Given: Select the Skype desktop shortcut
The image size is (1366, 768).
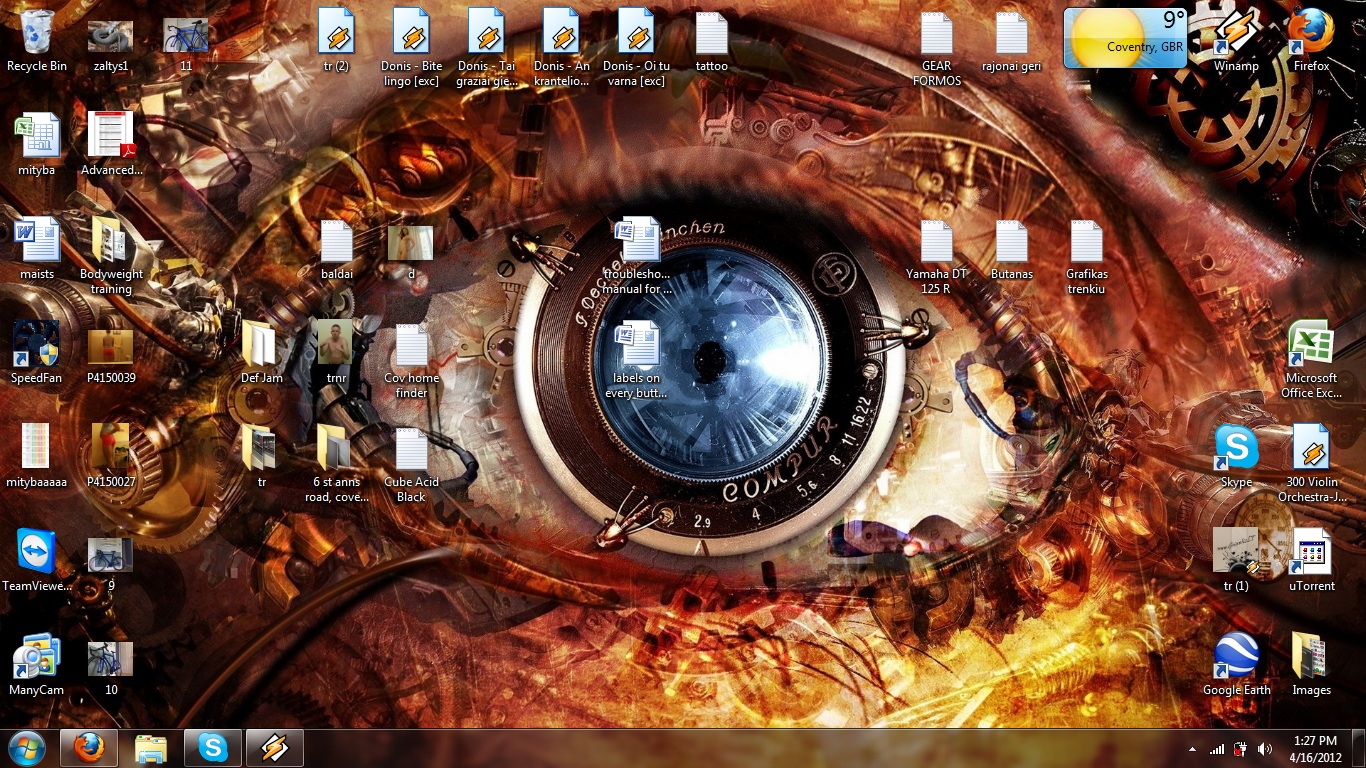Looking at the screenshot, I should [1236, 457].
